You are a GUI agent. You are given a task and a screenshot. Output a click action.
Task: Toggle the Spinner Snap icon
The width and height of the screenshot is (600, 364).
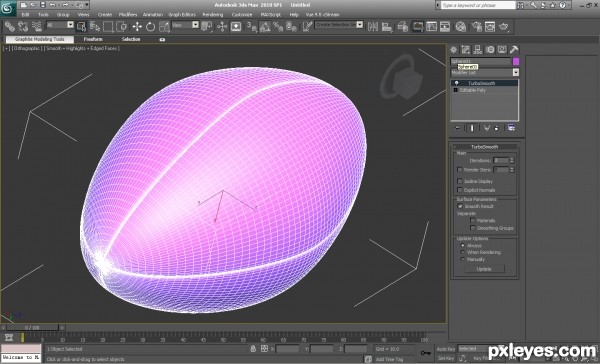click(x=291, y=26)
